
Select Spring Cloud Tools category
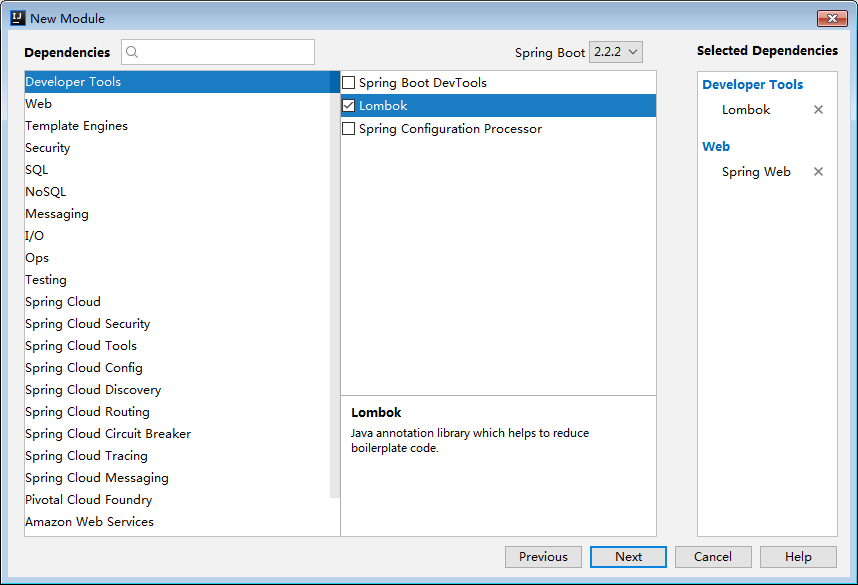177,345
